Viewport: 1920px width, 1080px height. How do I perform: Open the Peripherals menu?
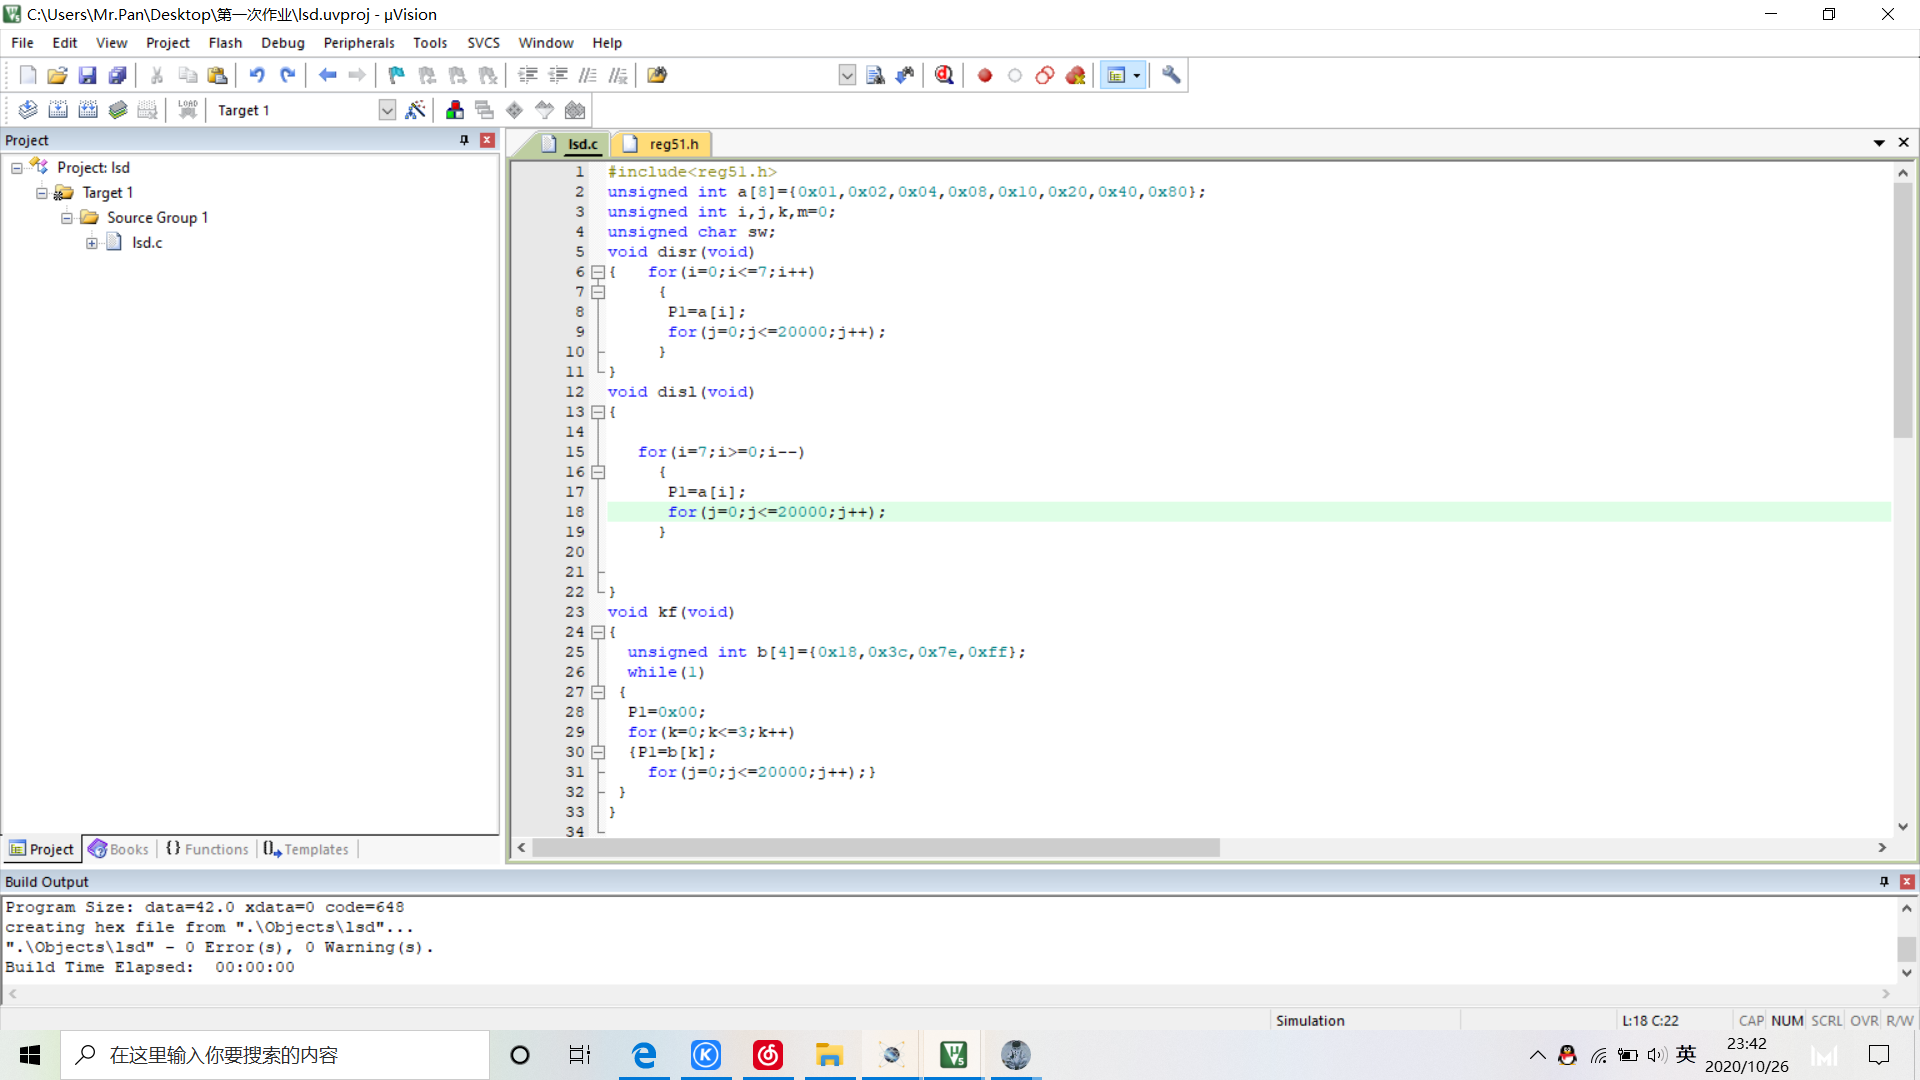coord(359,43)
